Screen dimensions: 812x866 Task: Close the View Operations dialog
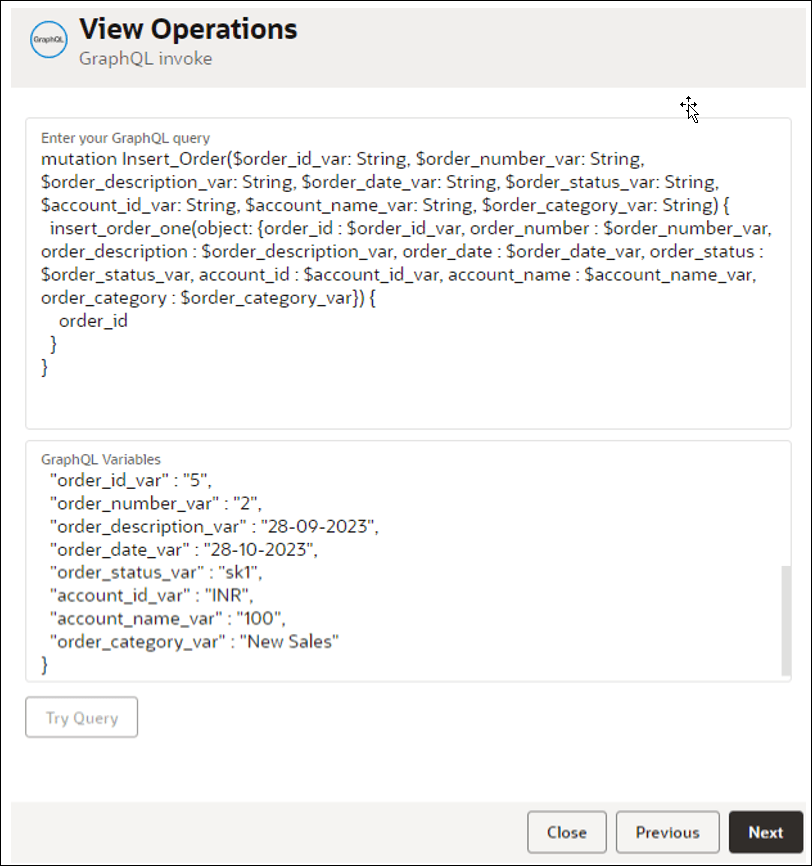[567, 832]
